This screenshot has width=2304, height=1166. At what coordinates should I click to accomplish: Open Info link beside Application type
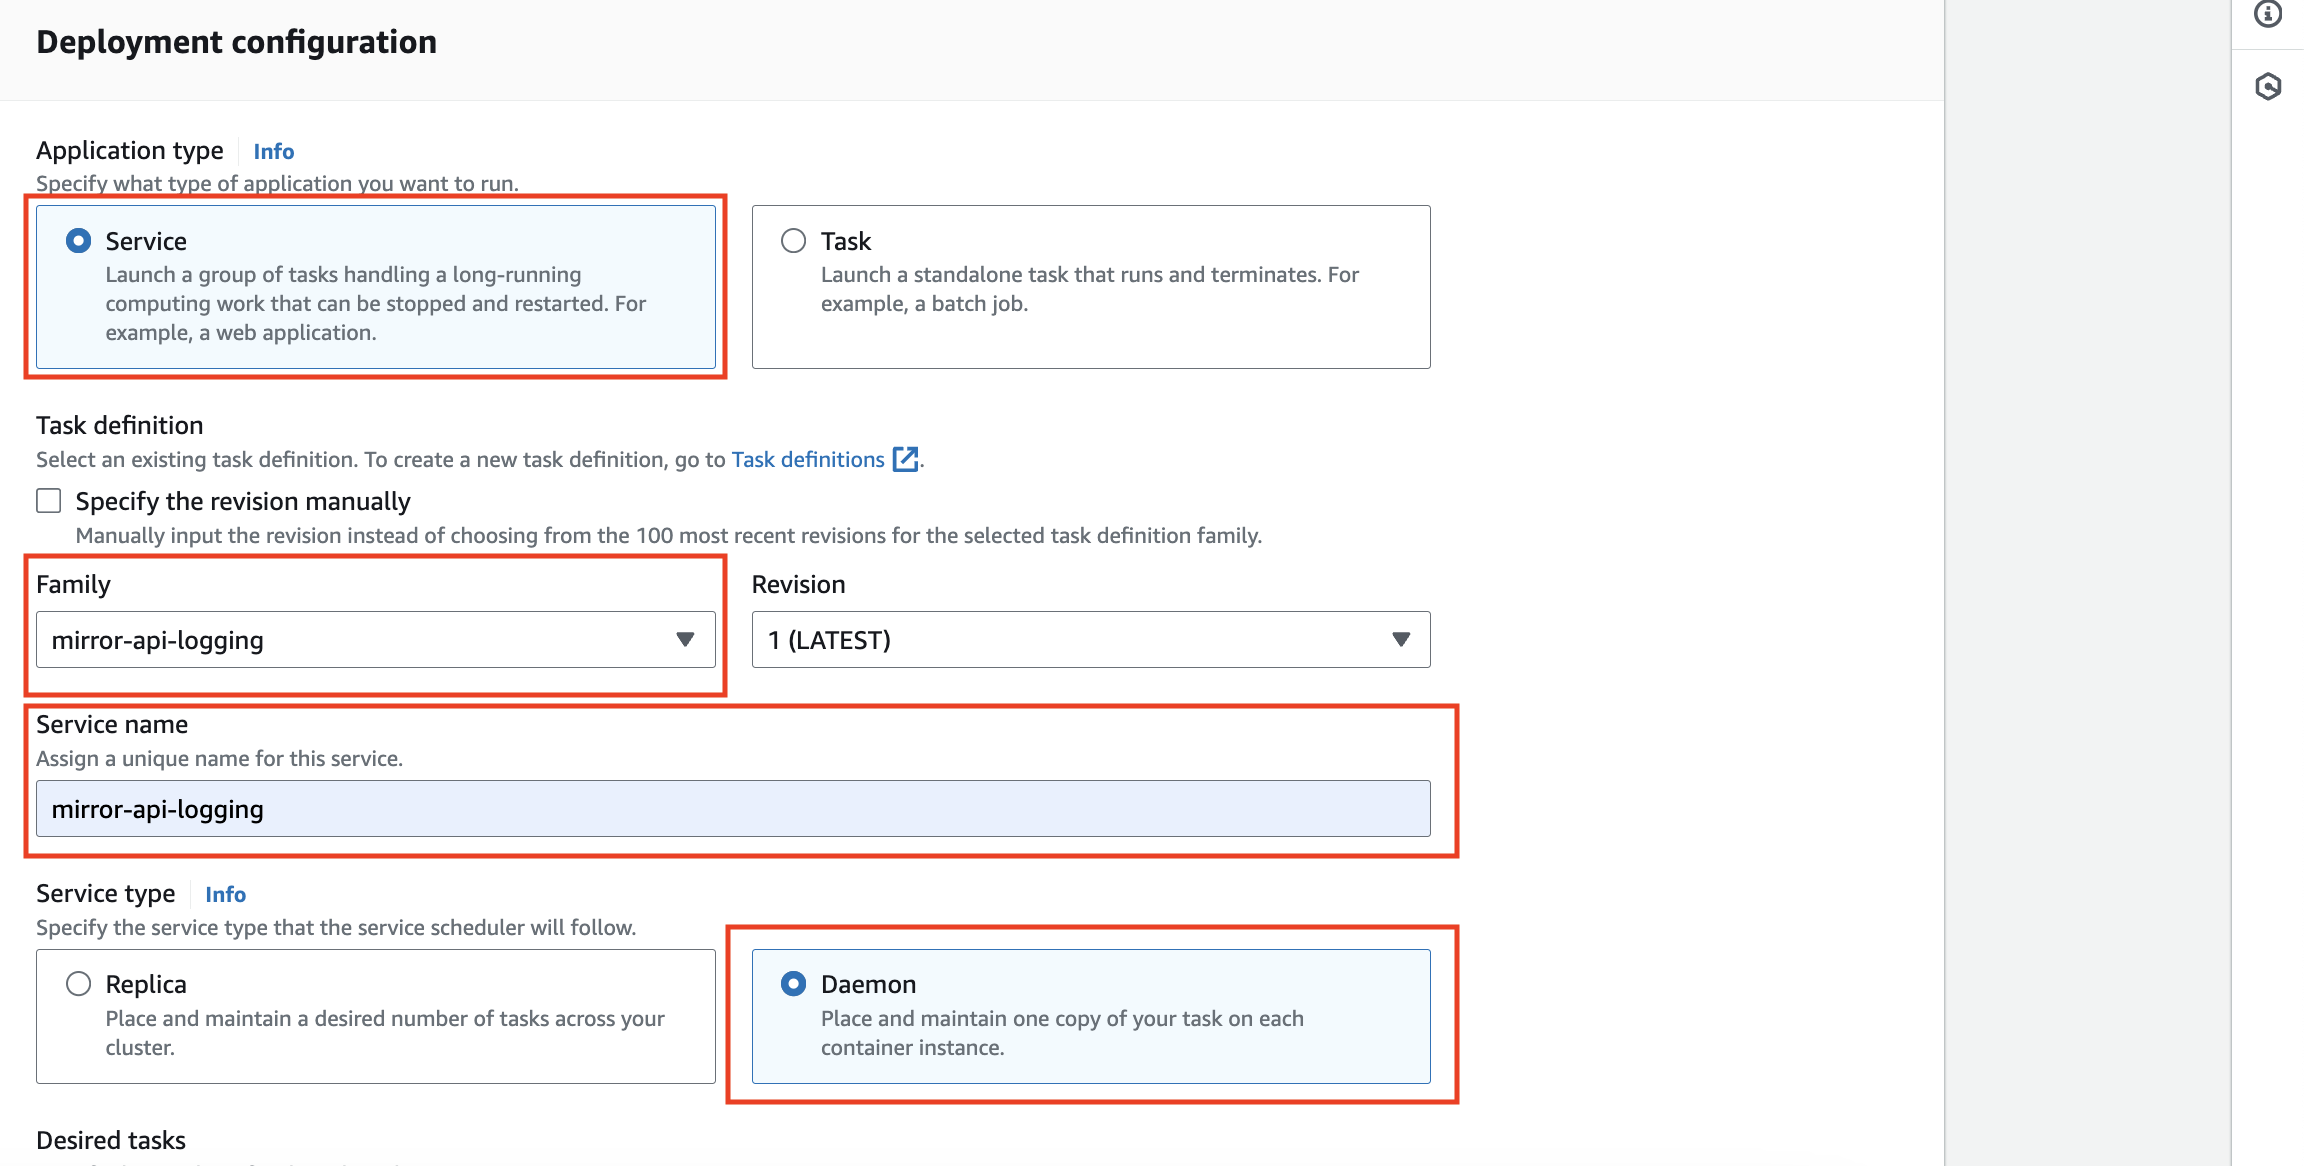tap(273, 151)
